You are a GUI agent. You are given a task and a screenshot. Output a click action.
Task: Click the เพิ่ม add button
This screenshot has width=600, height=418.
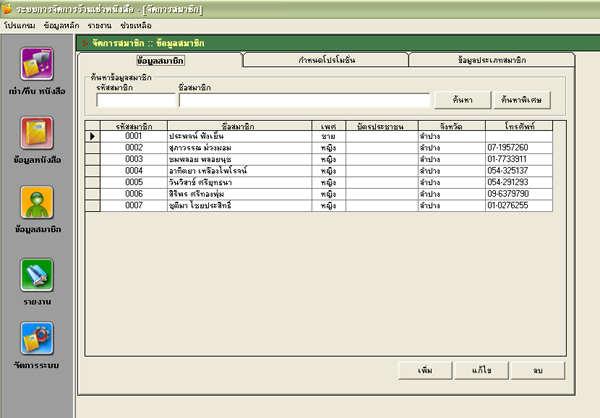pyautogui.click(x=423, y=369)
